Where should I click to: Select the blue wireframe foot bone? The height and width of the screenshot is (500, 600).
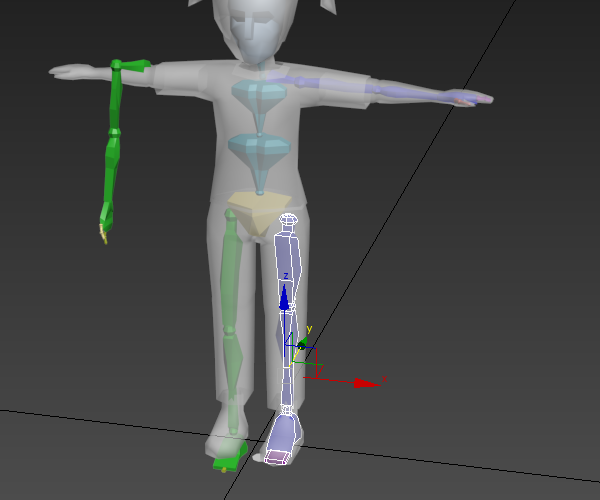[x=282, y=432]
